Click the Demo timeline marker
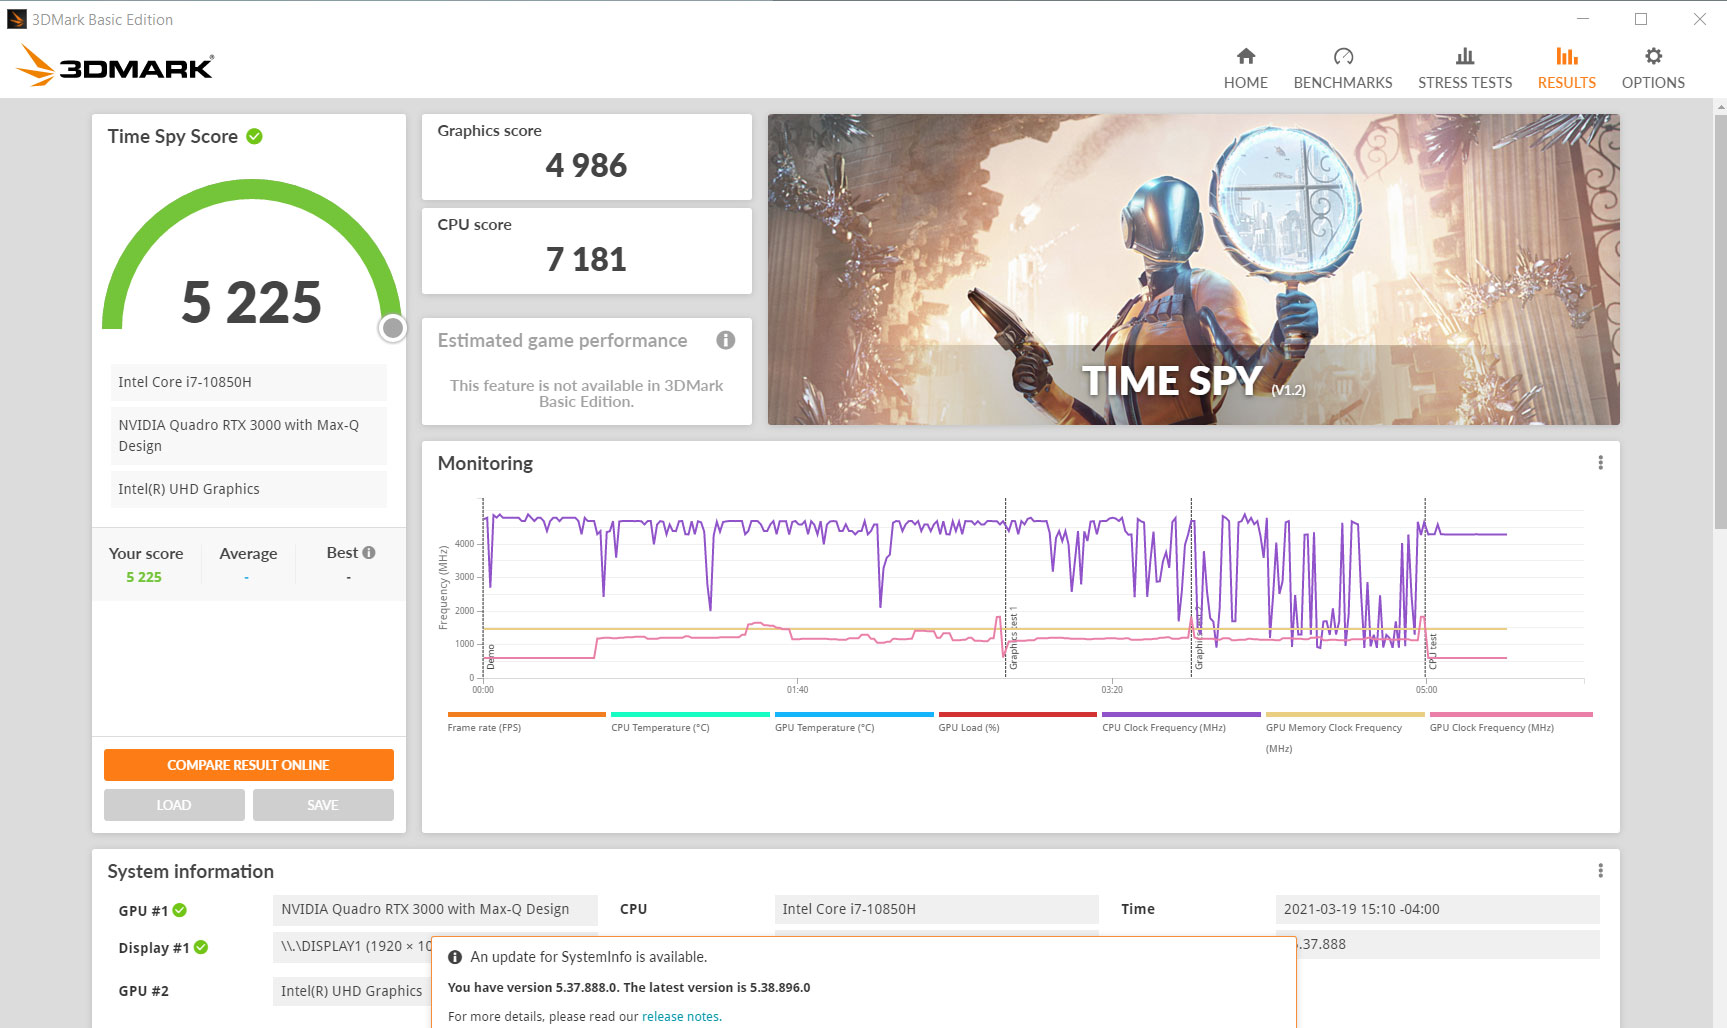The width and height of the screenshot is (1727, 1028). [490, 657]
